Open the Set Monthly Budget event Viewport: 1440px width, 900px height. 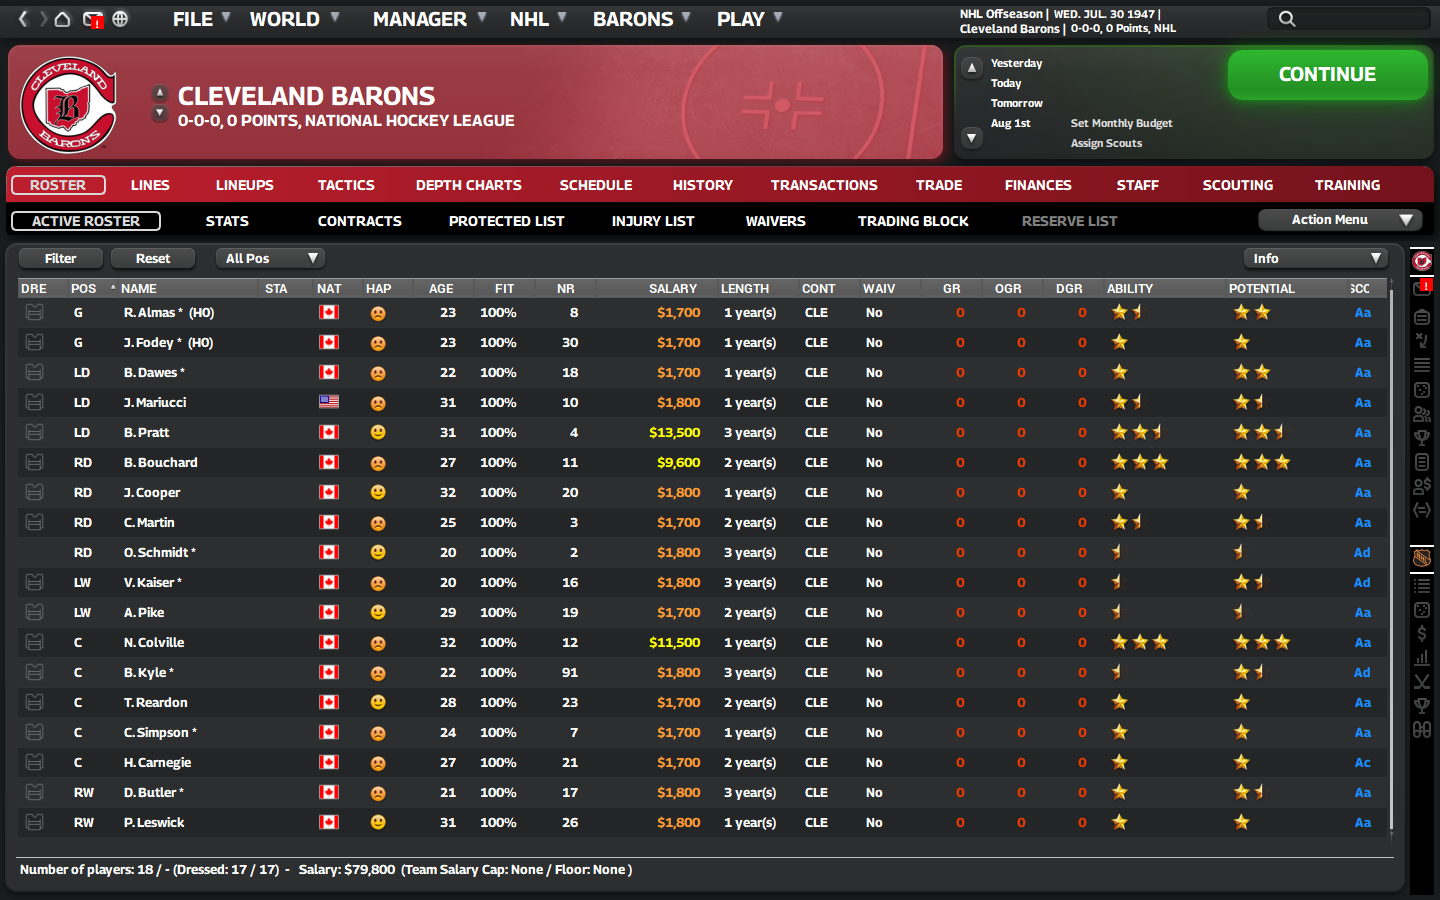(1121, 123)
